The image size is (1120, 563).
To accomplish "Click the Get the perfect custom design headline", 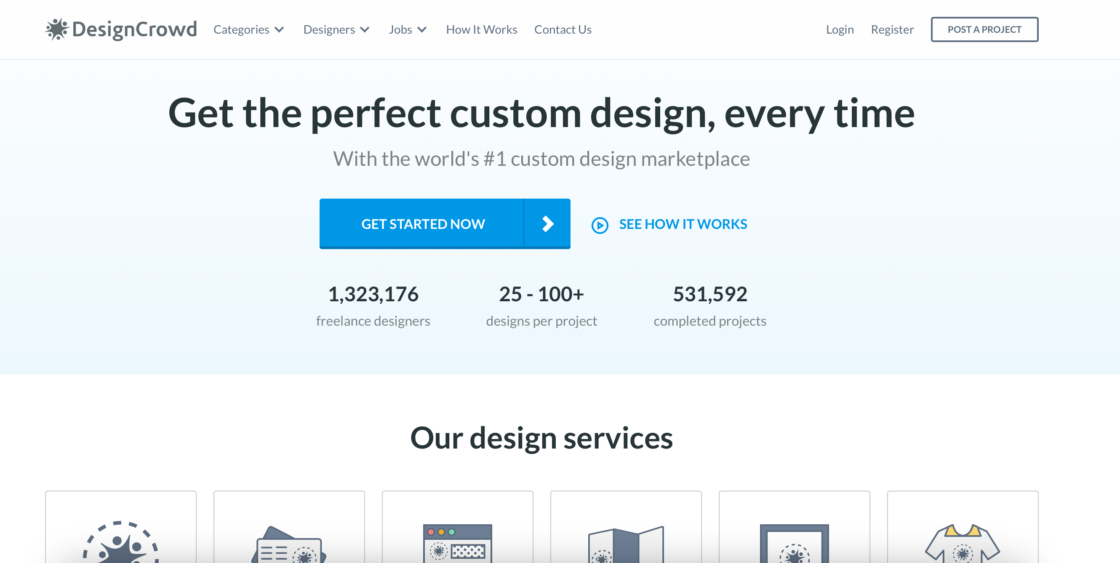I will pyautogui.click(x=541, y=113).
